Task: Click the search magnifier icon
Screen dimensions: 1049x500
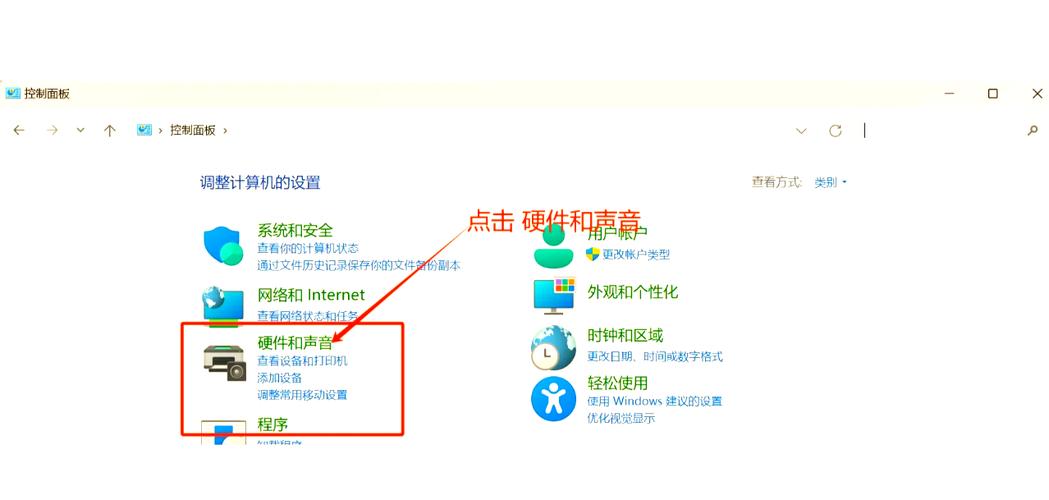Action: pos(1033,131)
